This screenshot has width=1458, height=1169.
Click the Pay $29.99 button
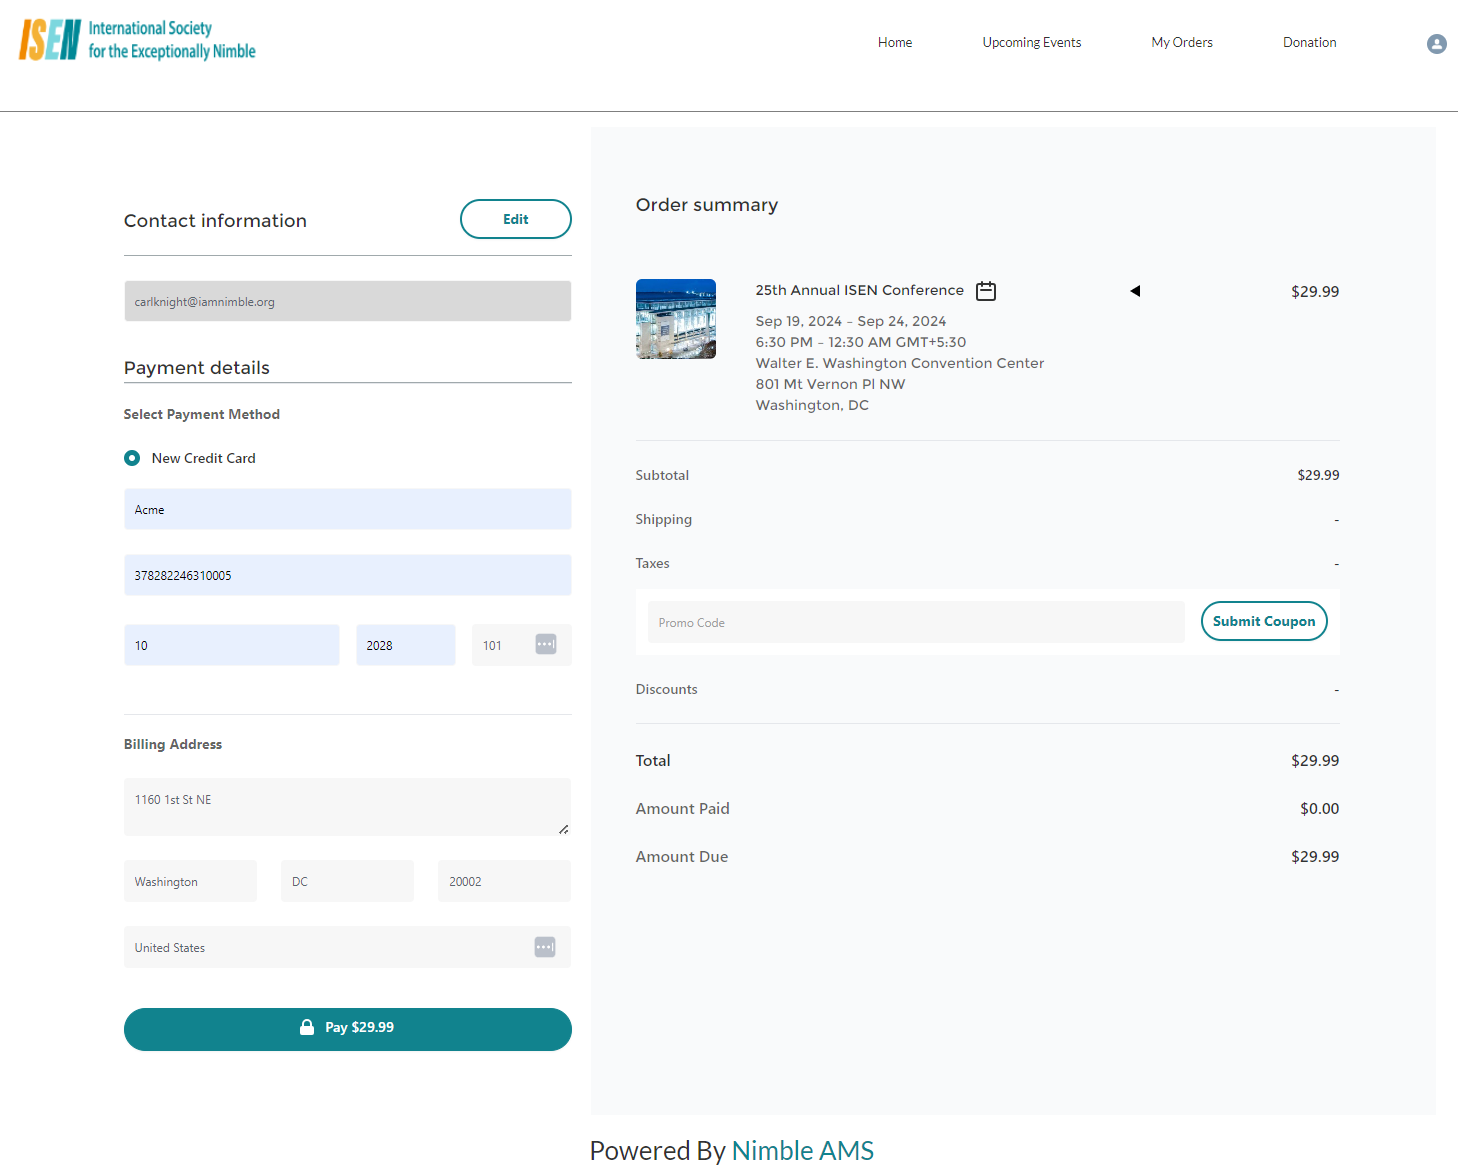tap(347, 1029)
